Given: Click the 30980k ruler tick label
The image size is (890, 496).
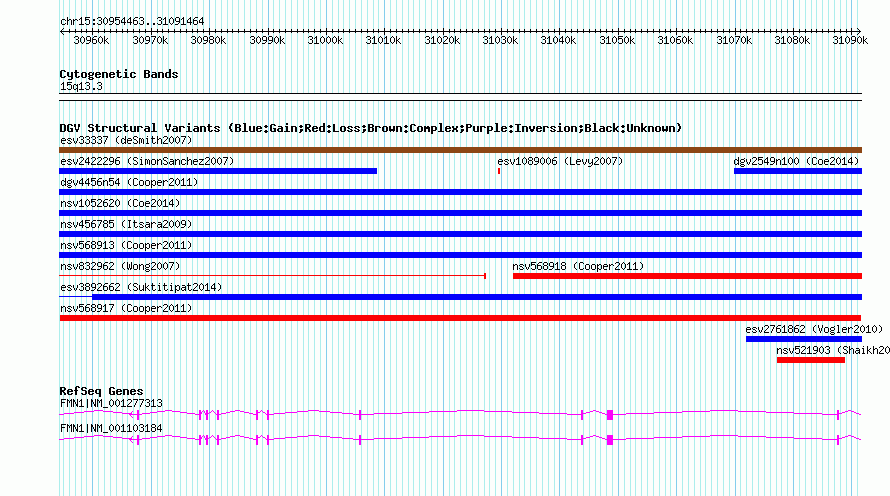Looking at the screenshot, I should pos(208,40).
